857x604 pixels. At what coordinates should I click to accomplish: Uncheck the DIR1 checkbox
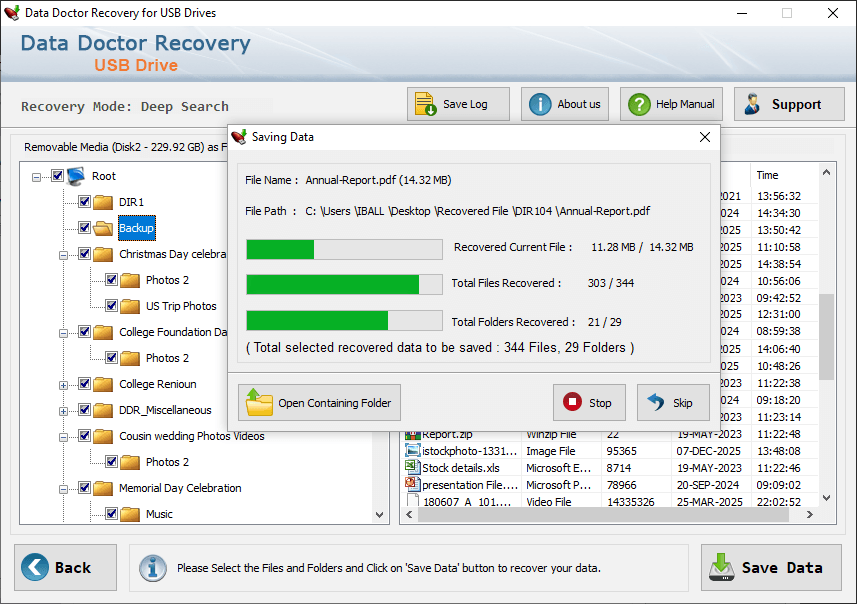84,202
